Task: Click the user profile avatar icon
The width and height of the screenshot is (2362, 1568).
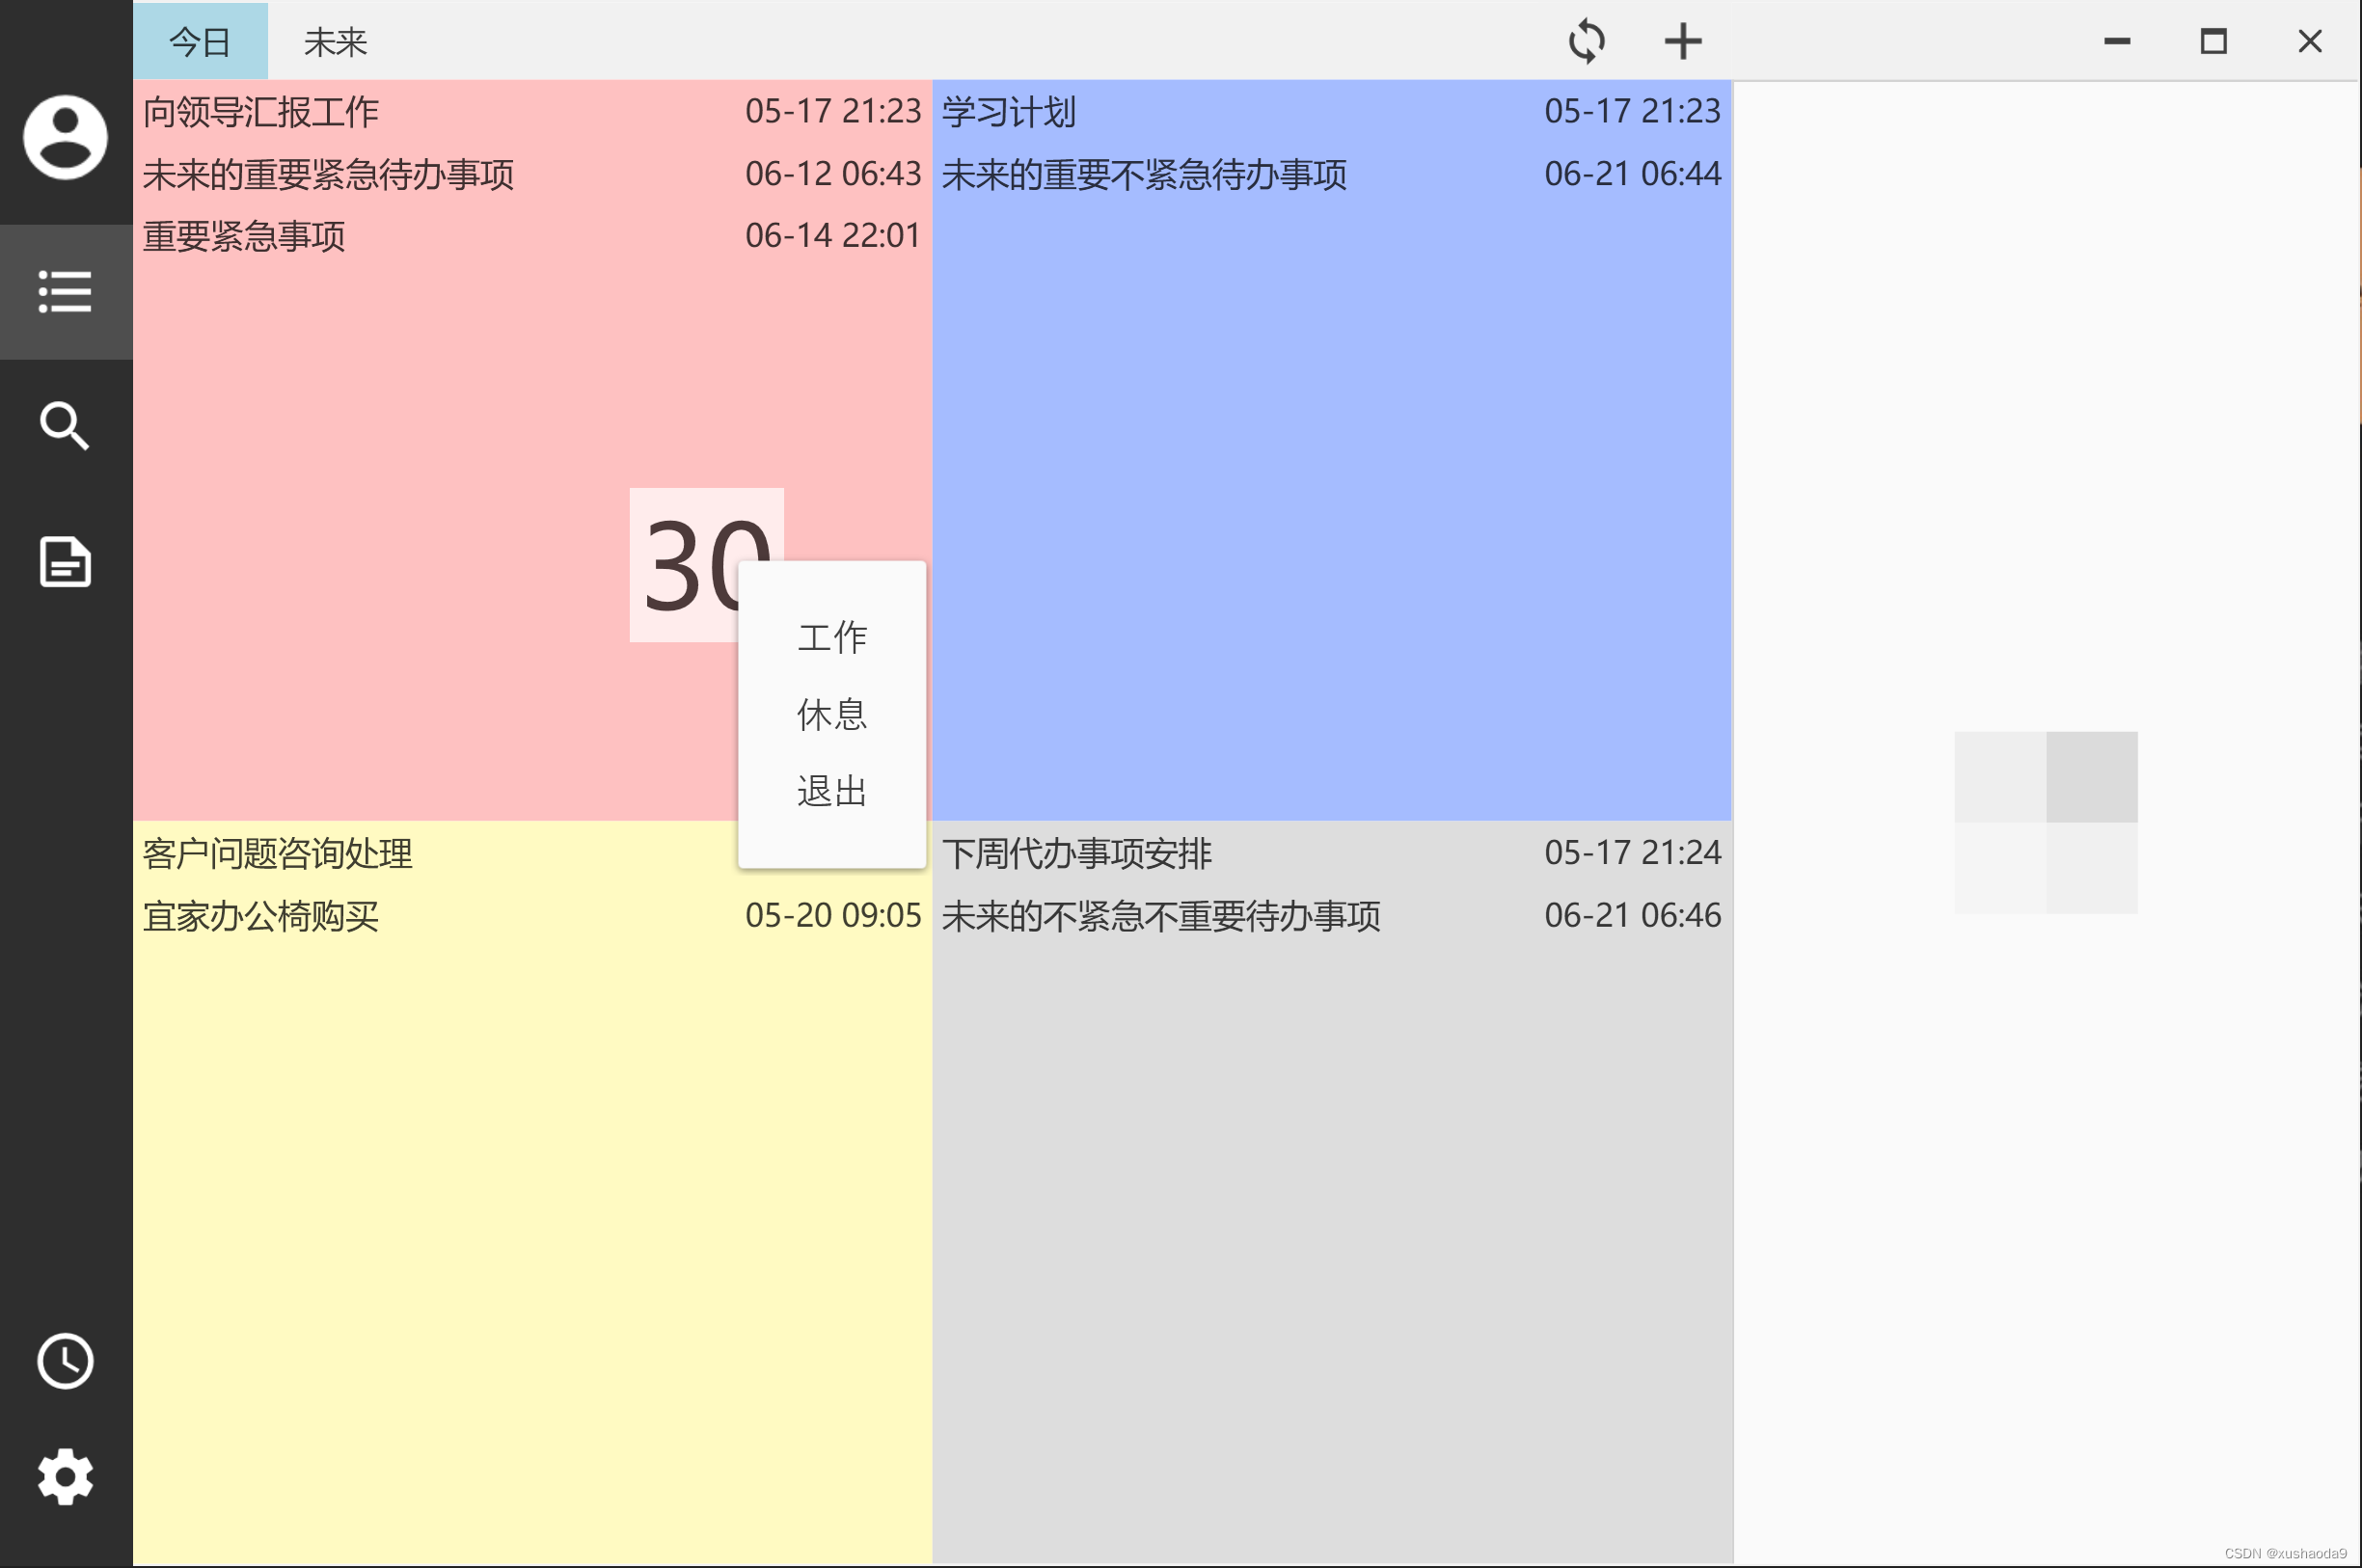Action: (x=65, y=137)
